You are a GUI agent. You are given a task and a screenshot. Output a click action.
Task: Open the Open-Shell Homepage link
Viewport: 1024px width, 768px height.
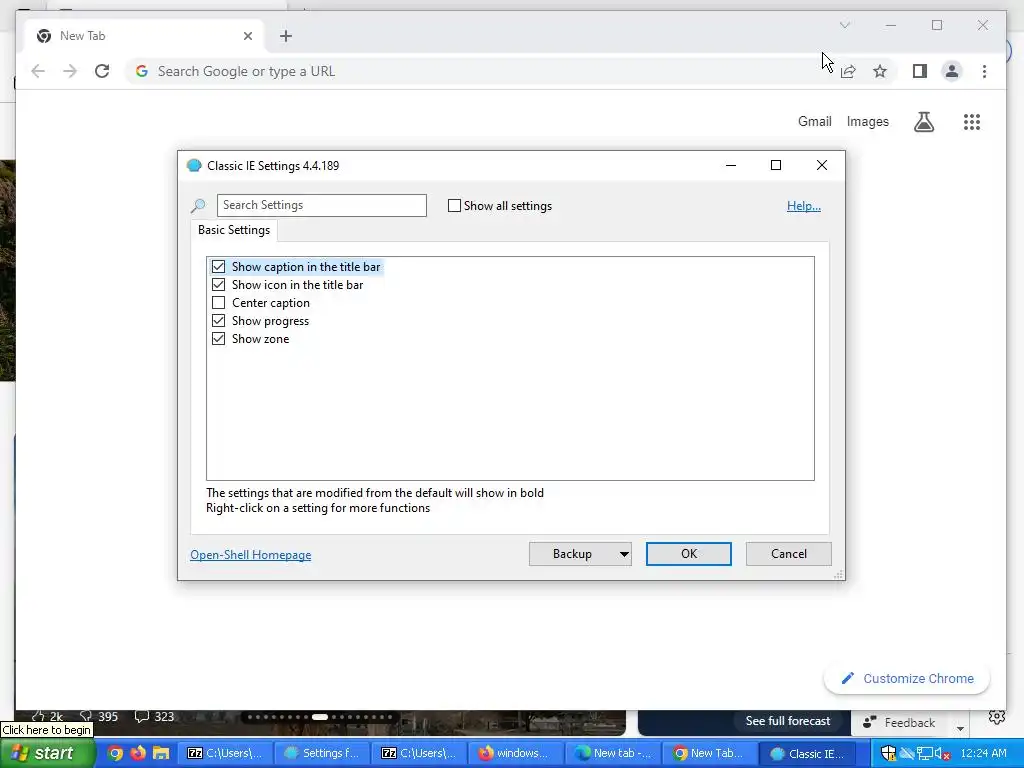(x=250, y=554)
